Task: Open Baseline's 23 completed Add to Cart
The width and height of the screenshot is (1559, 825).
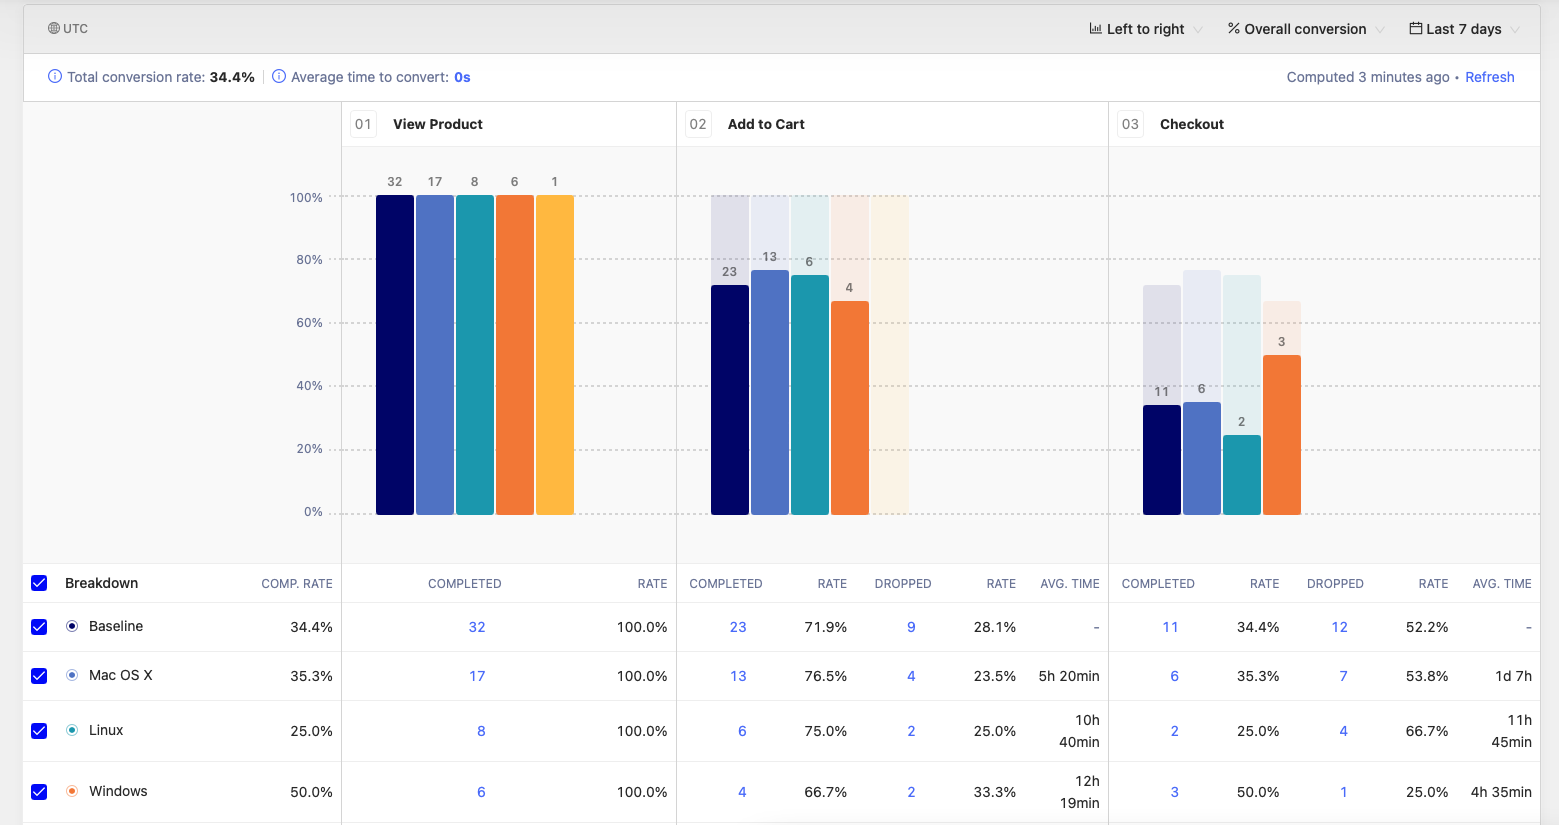Action: (738, 627)
